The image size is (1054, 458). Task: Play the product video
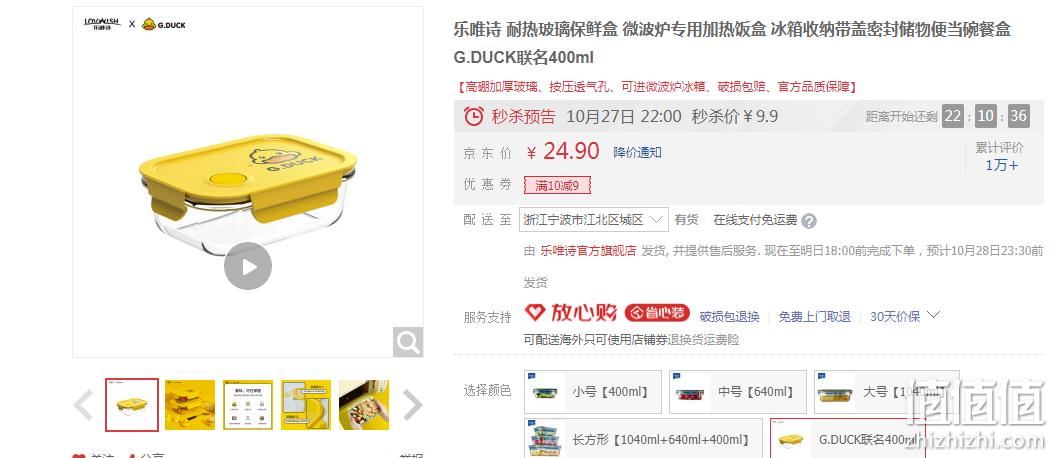tap(248, 266)
